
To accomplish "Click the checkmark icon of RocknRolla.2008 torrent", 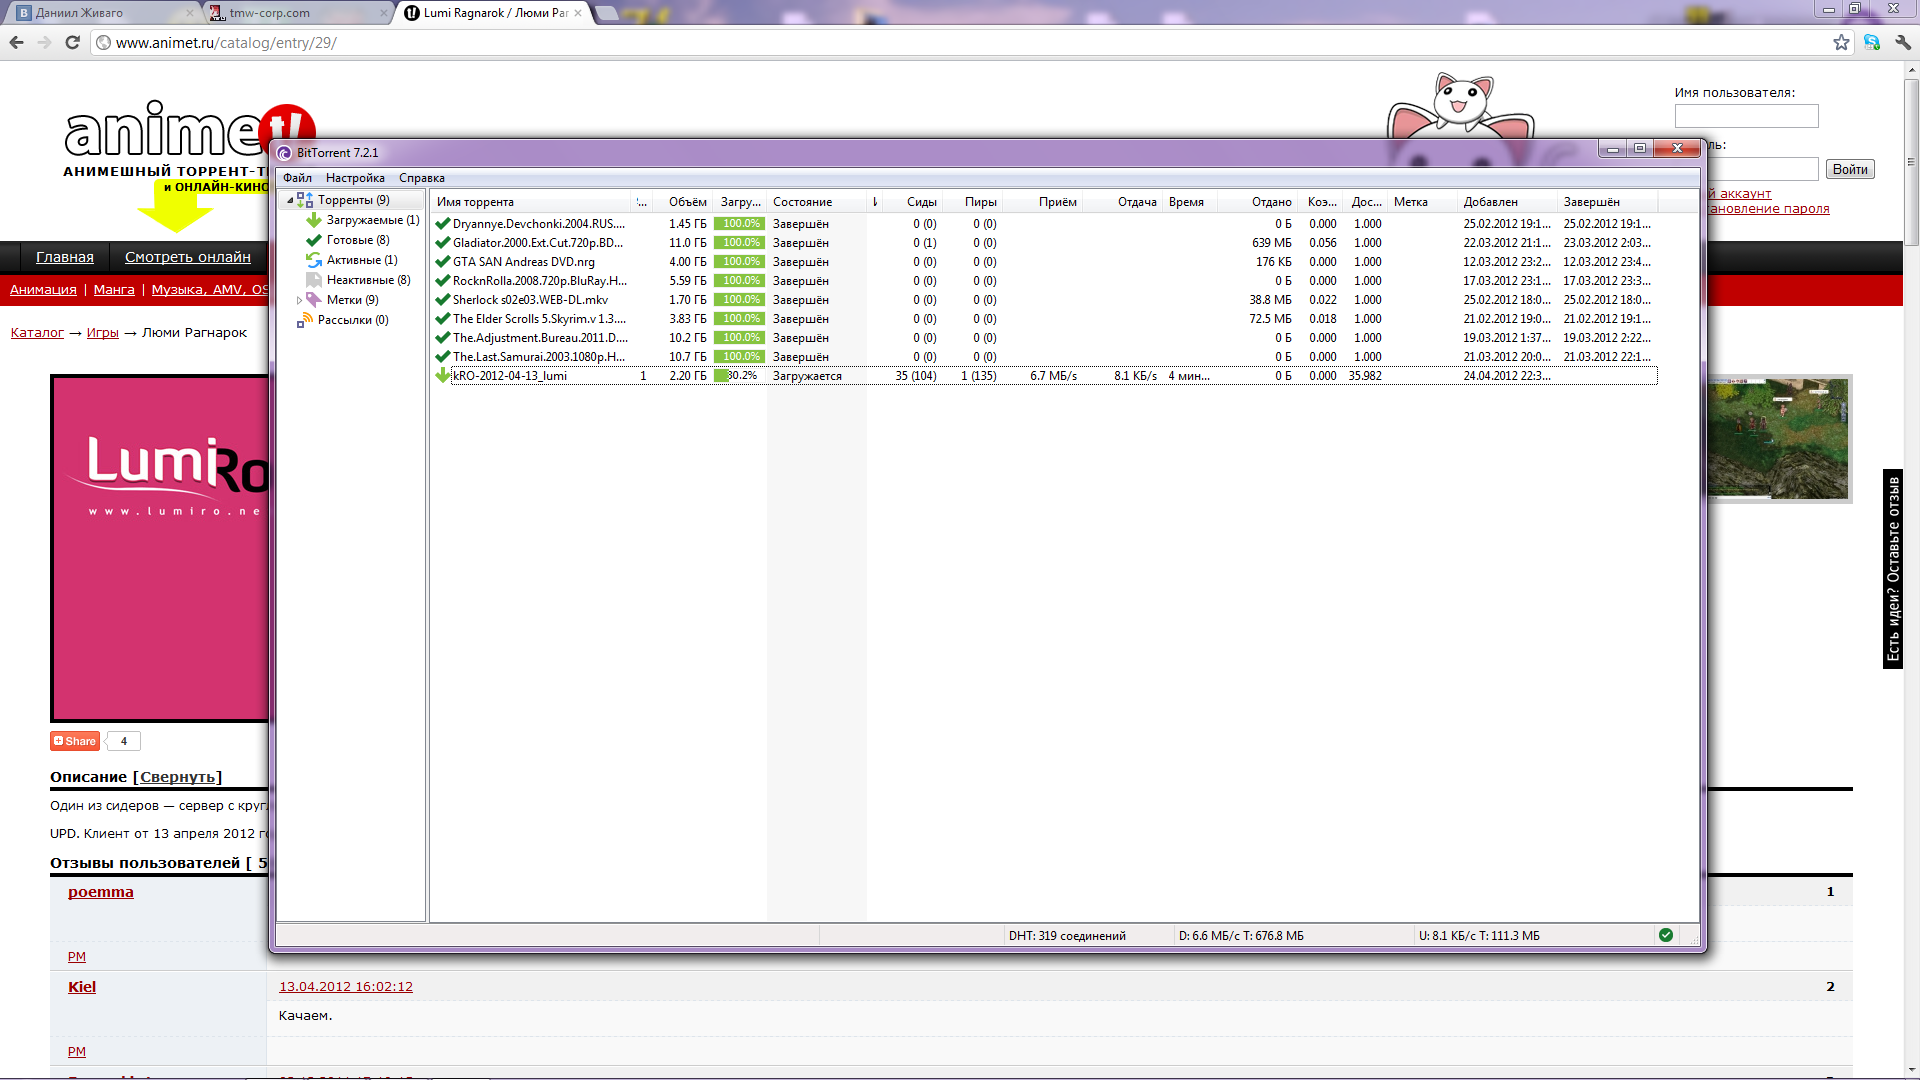I will click(x=442, y=281).
